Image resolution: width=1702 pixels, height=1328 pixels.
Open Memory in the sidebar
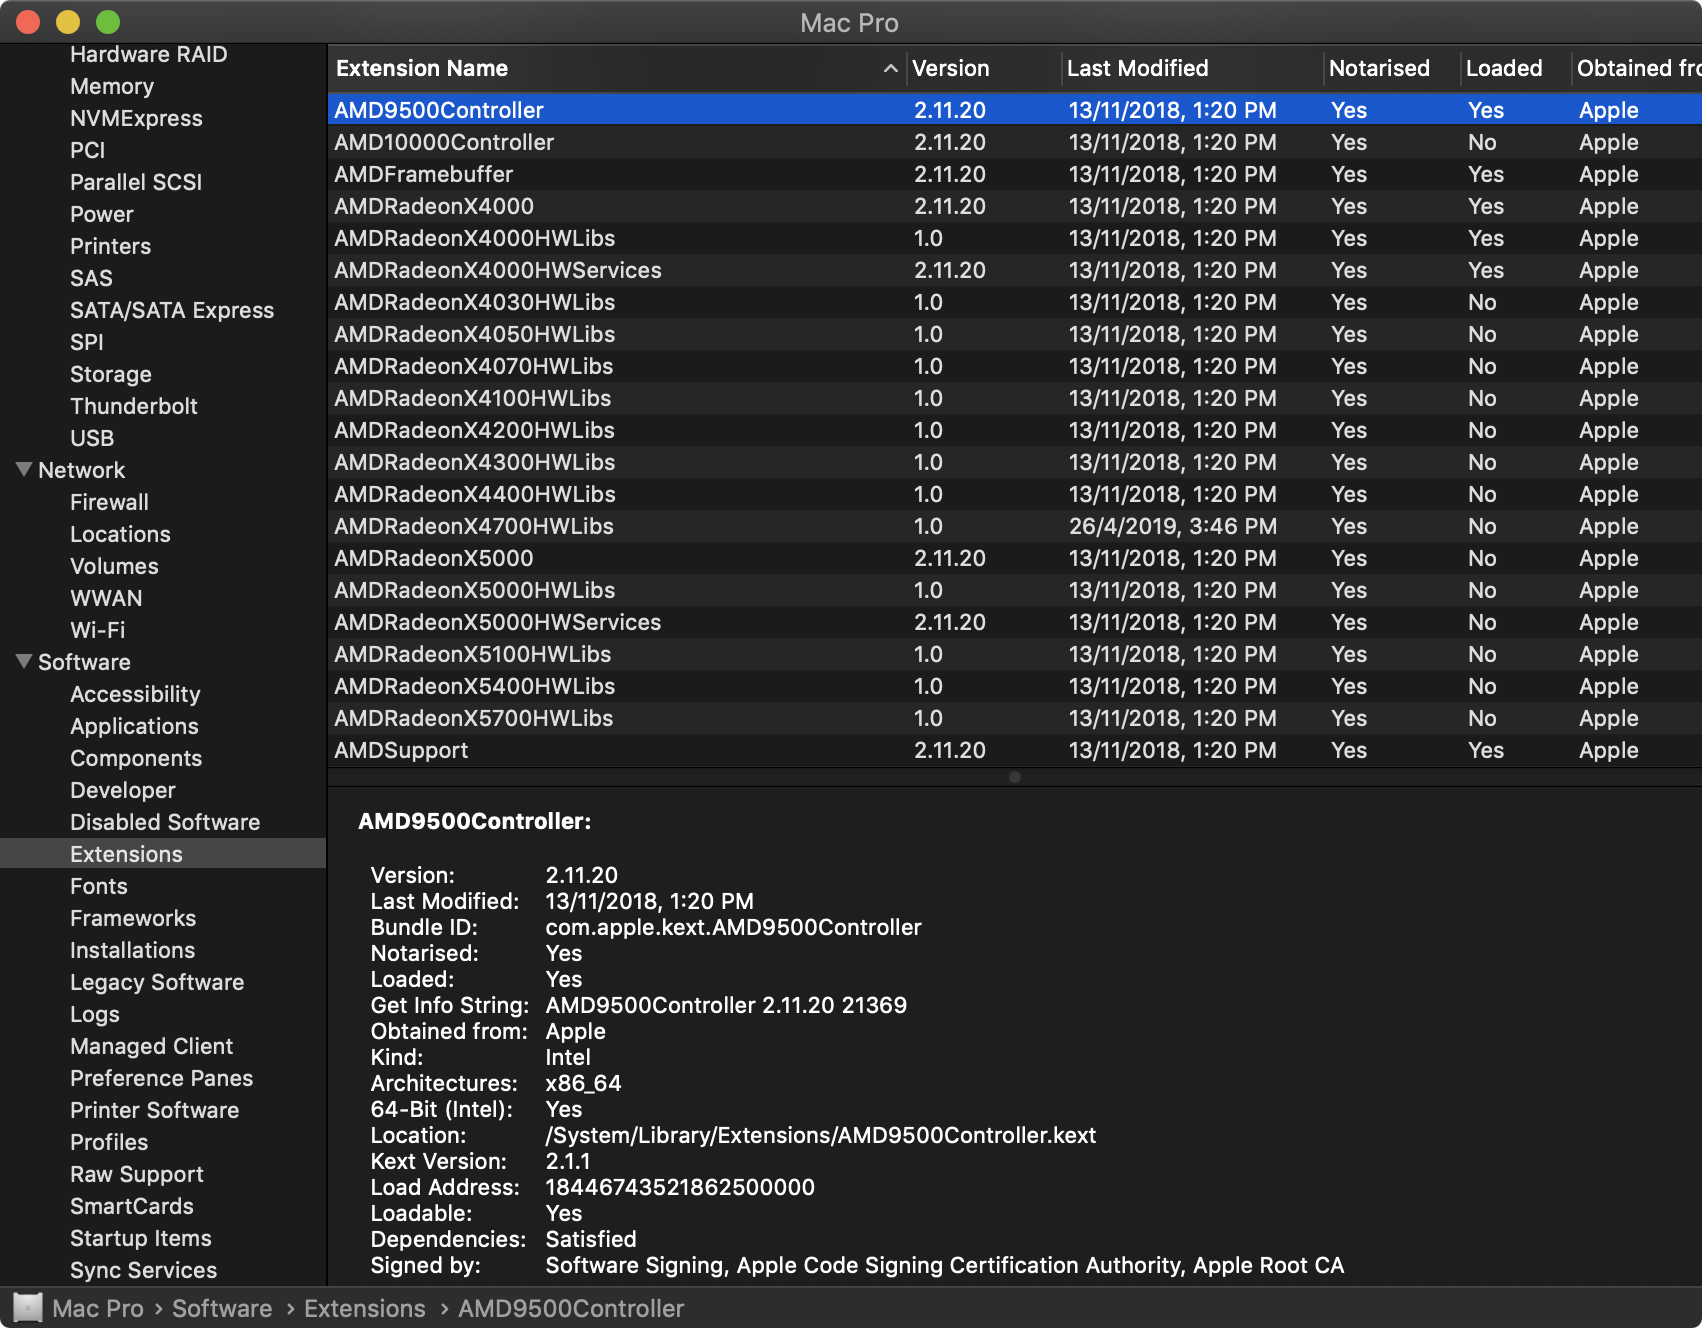pos(112,86)
